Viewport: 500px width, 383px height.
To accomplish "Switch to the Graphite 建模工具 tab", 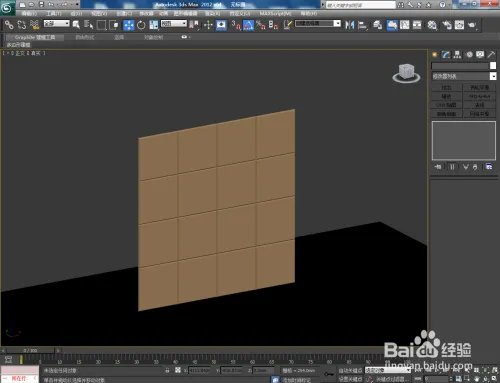I will (35, 37).
